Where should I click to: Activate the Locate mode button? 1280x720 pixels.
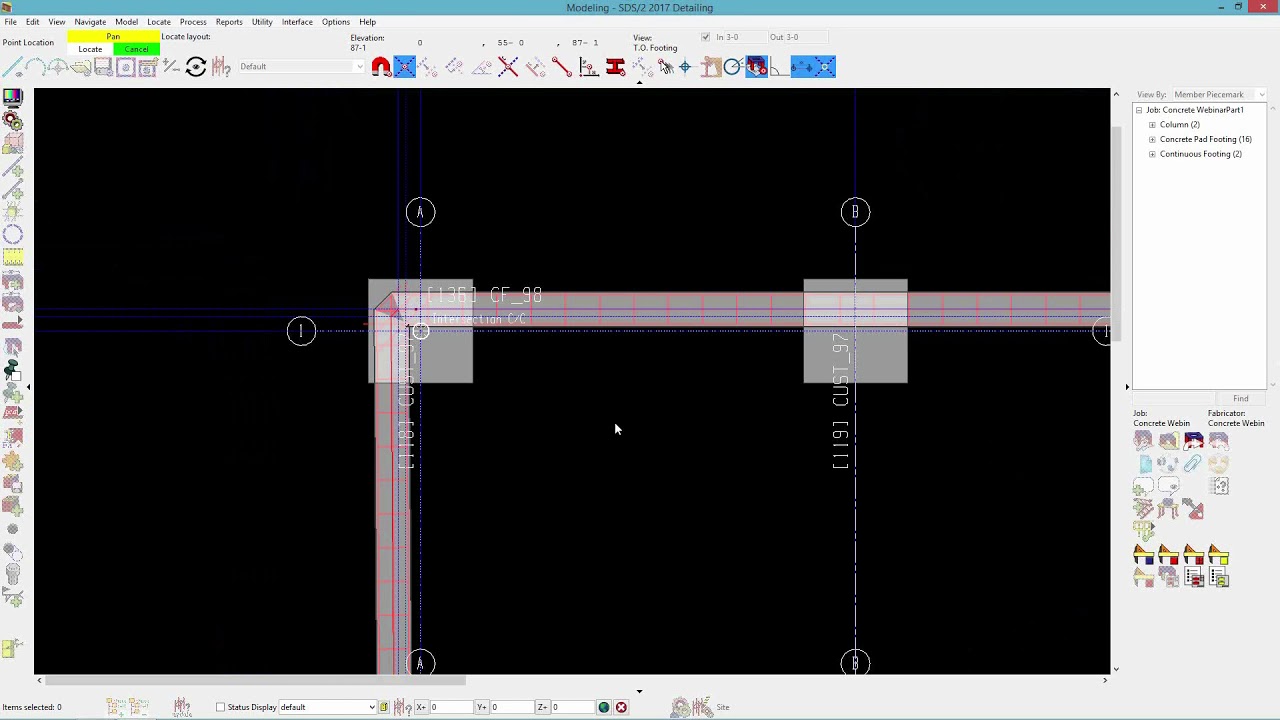90,49
